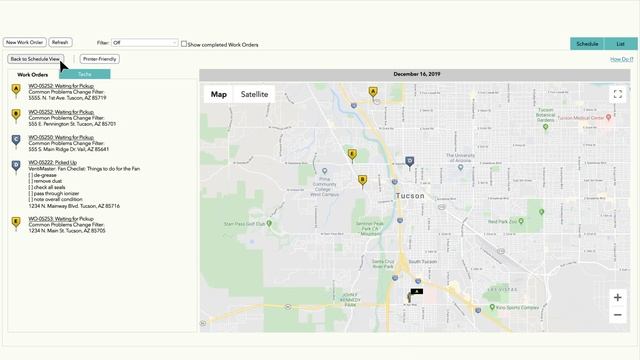
Task: Select yellow map marker E on map
Action: click(352, 155)
